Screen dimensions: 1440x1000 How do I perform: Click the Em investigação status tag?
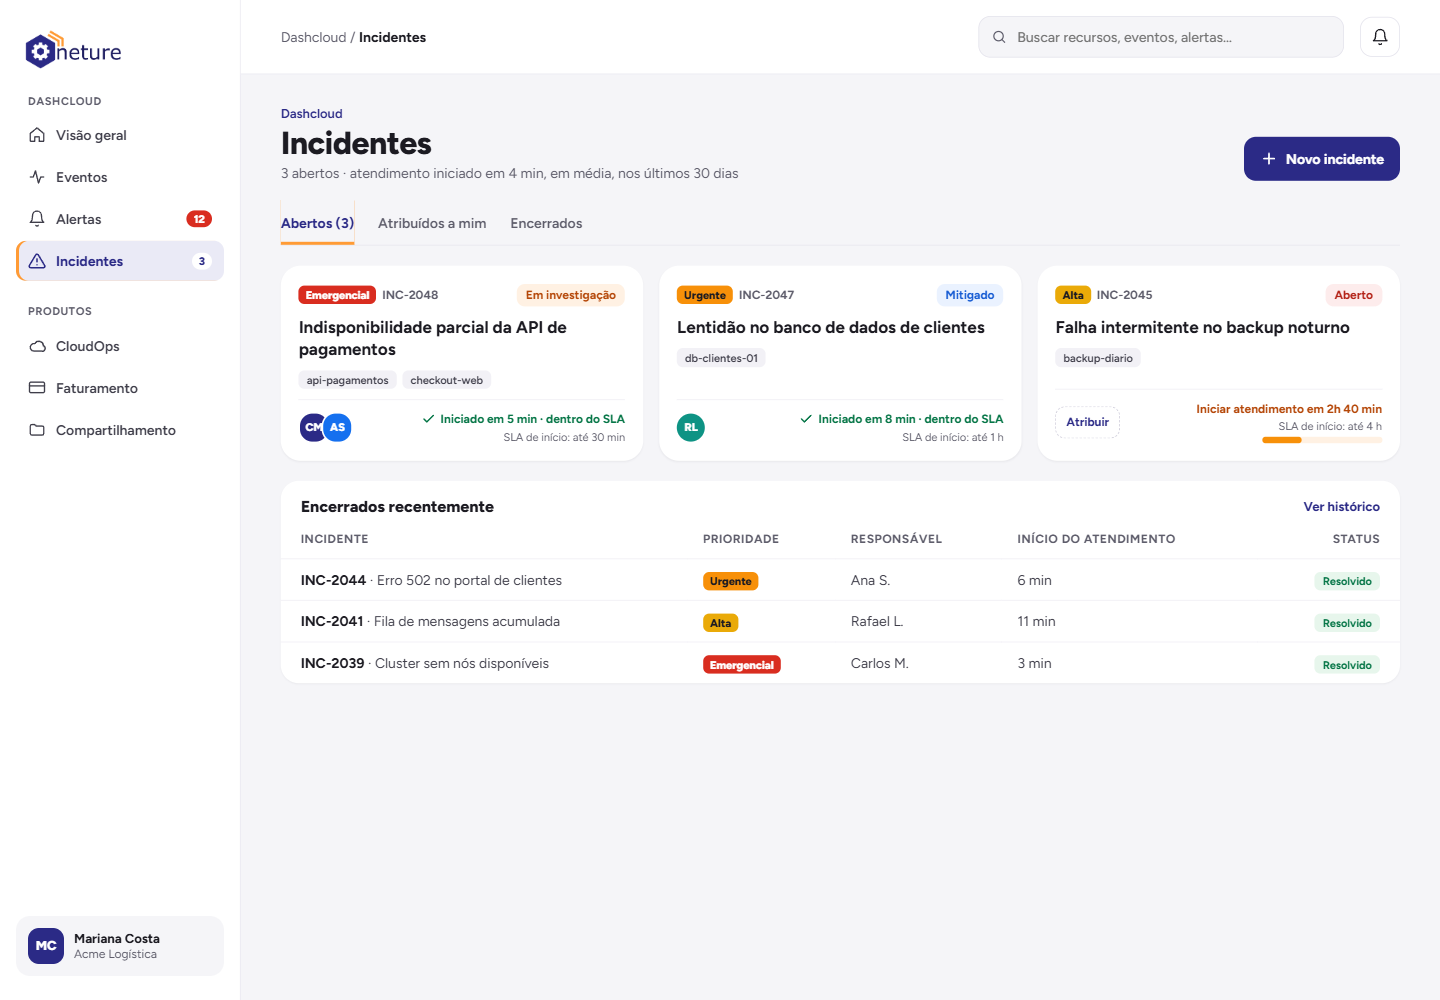pos(571,295)
